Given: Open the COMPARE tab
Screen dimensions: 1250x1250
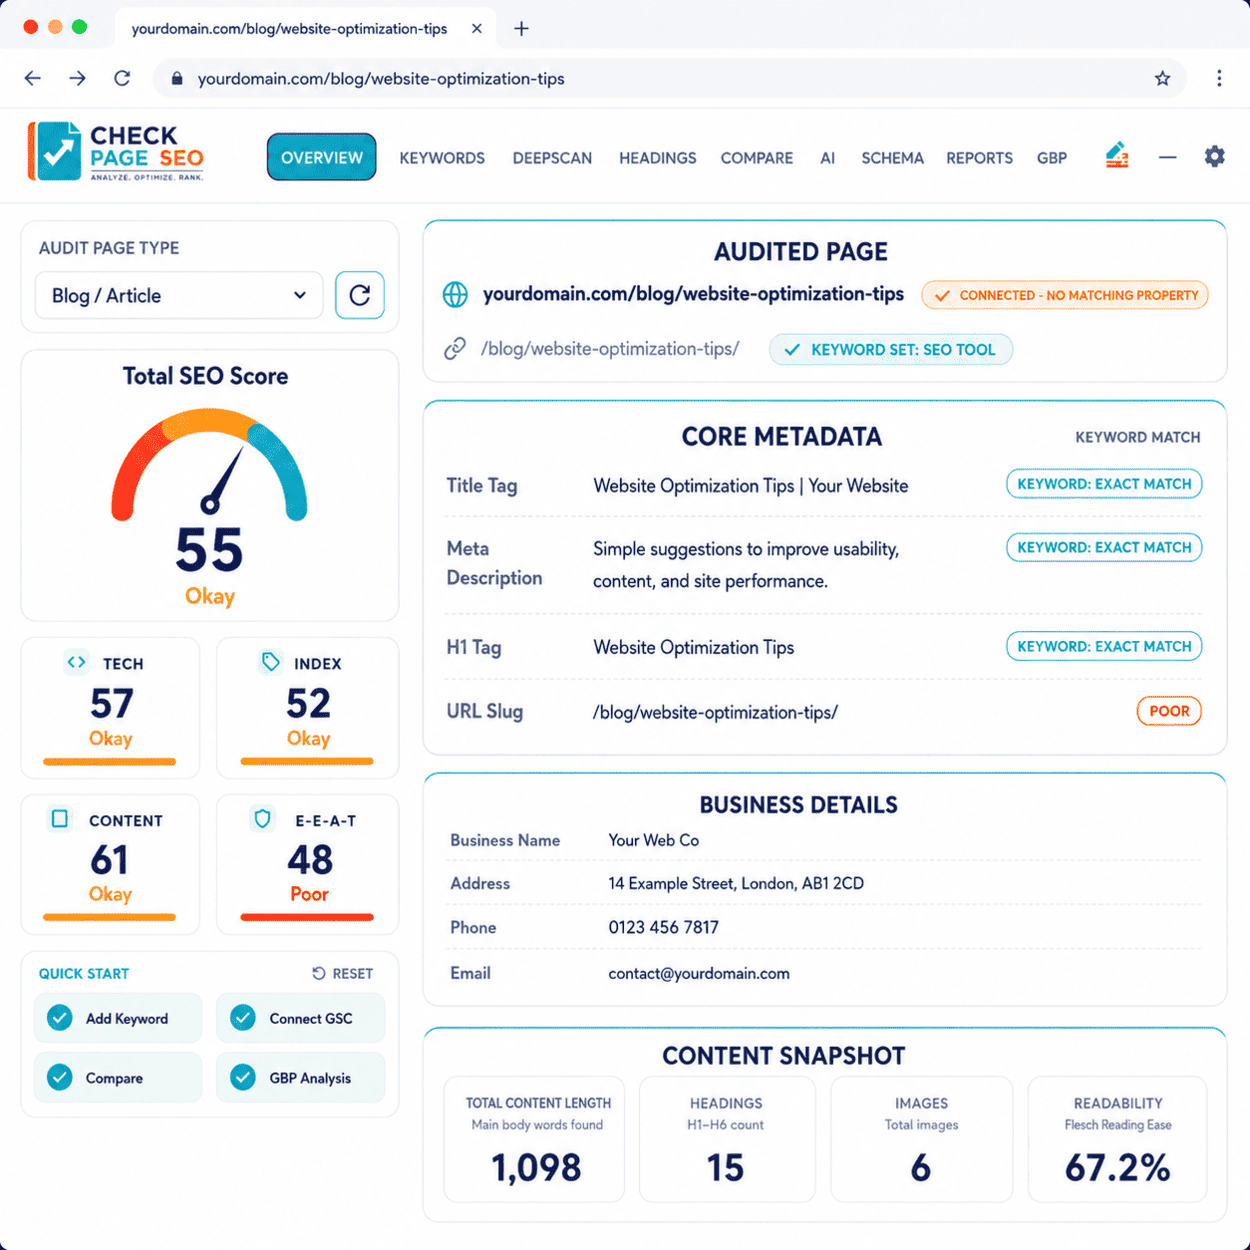Looking at the screenshot, I should coord(757,158).
